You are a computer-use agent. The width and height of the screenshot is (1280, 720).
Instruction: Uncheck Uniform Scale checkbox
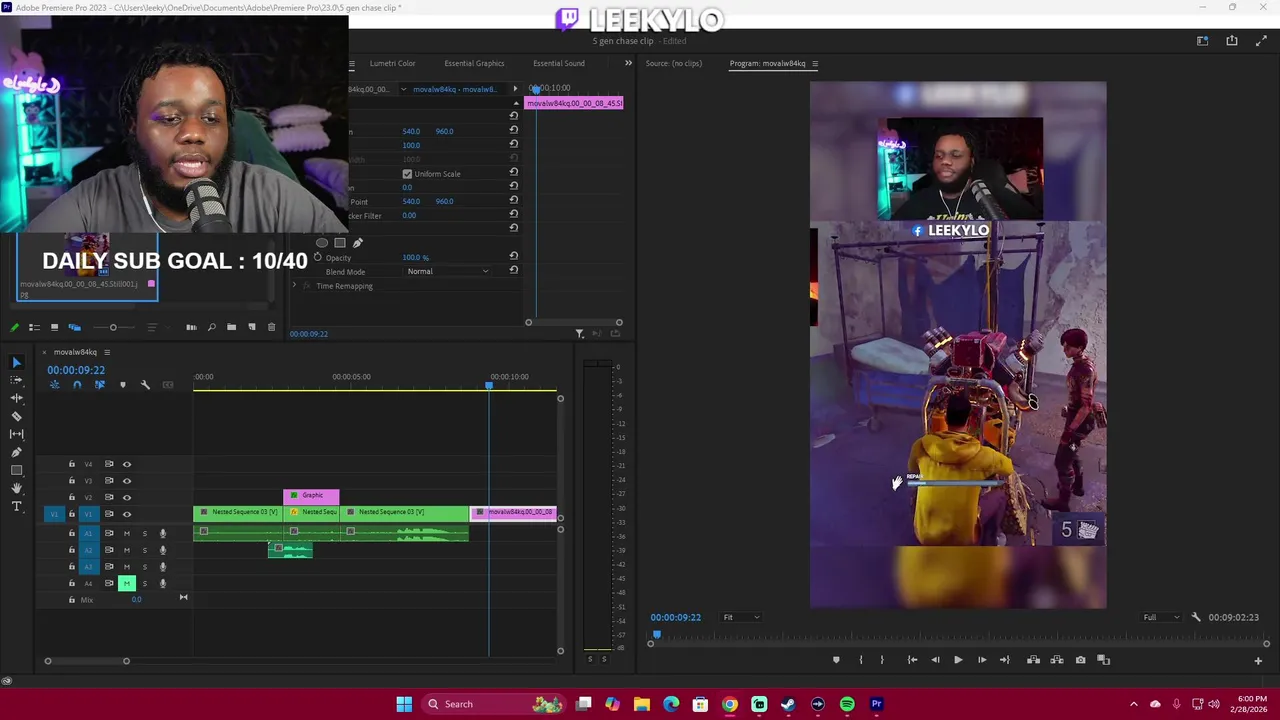point(407,174)
